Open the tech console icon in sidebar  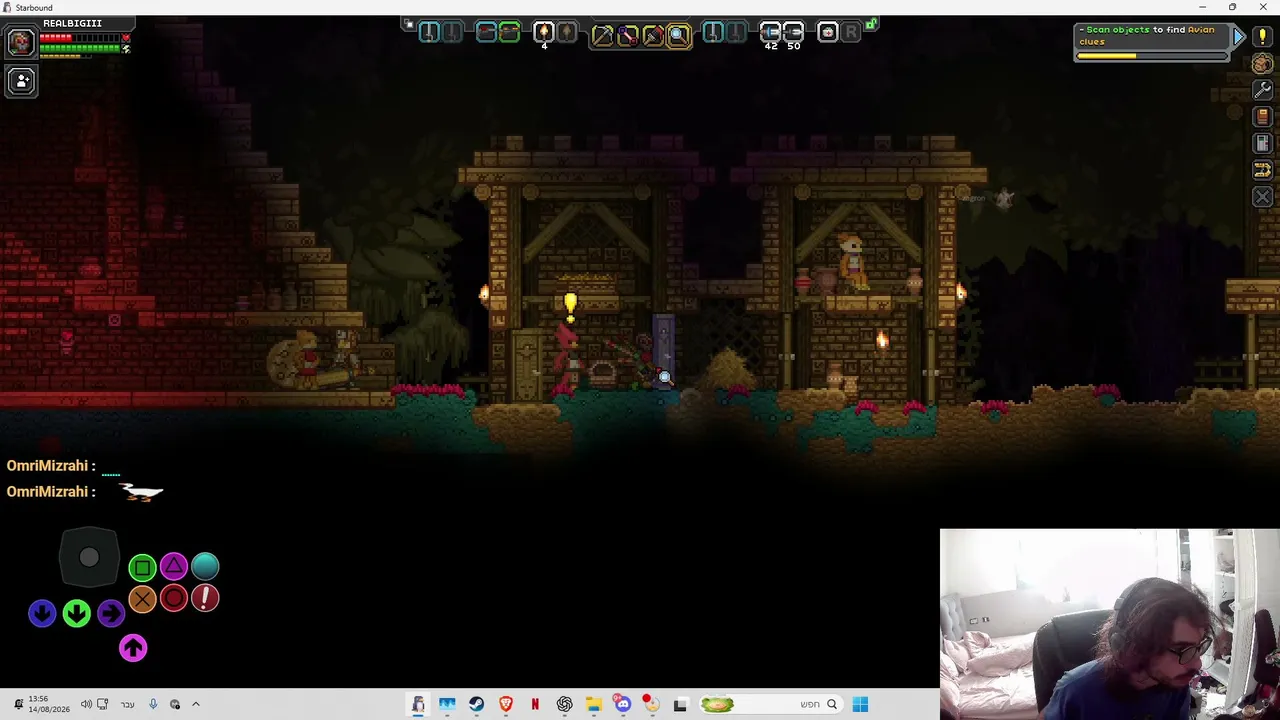(x=1262, y=144)
